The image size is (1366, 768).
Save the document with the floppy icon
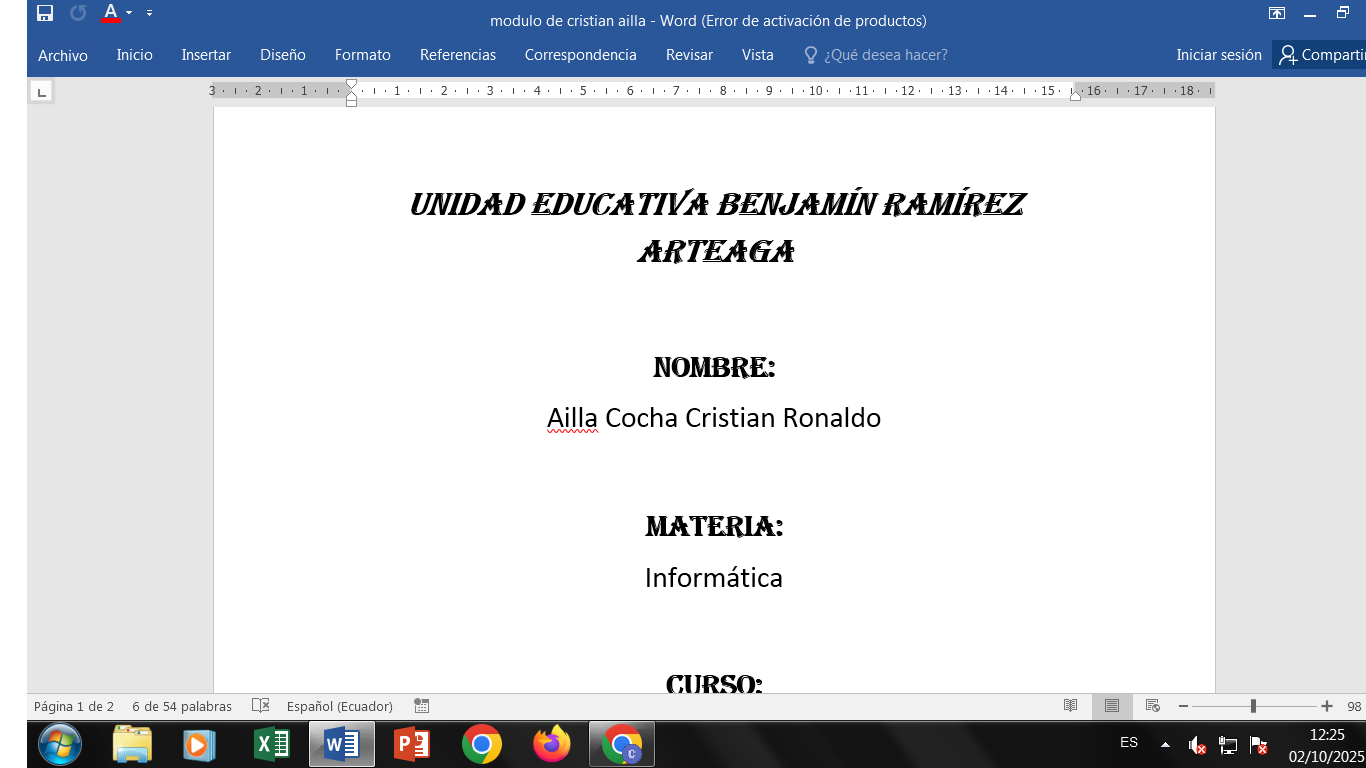point(45,13)
